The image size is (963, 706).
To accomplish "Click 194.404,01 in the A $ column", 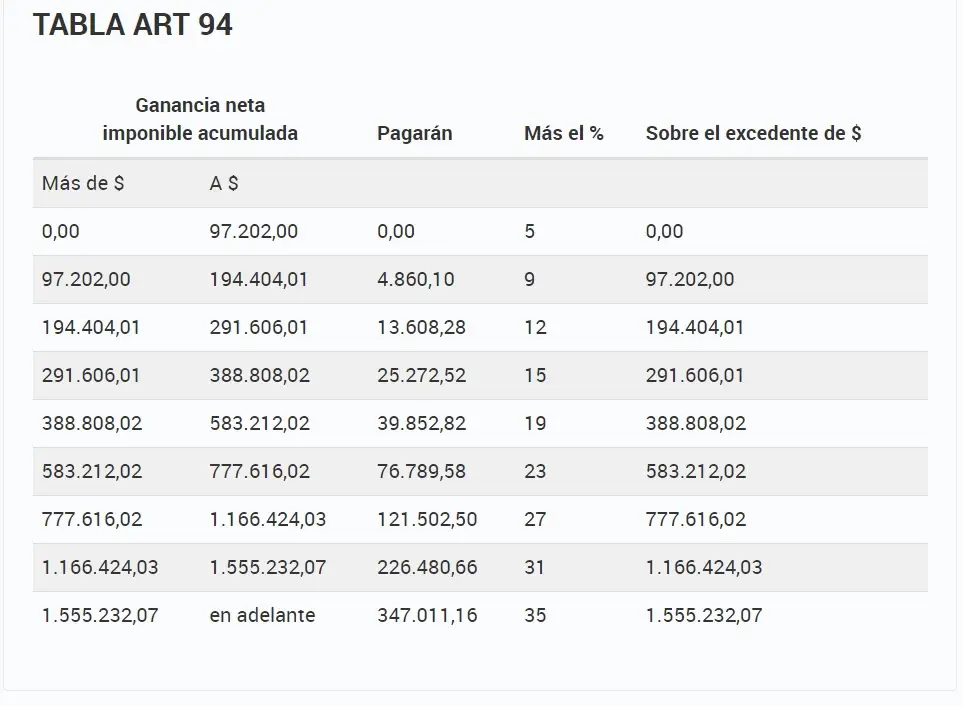I will click(259, 279).
